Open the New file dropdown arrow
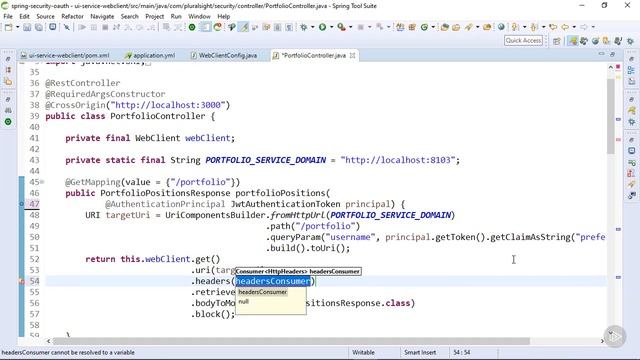Viewport: 640px width, 360px height. (x=18, y=27)
